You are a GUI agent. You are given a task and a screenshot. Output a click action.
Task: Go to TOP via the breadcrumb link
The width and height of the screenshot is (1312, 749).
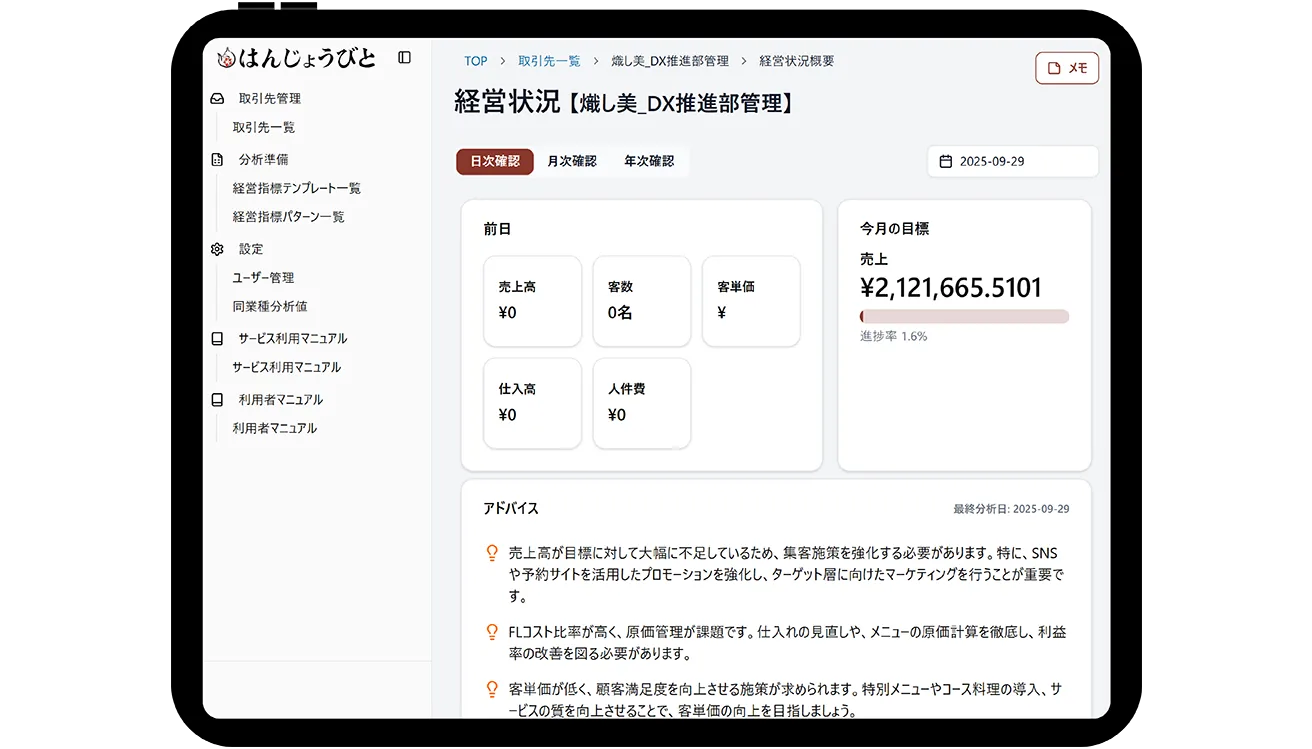tap(474, 60)
